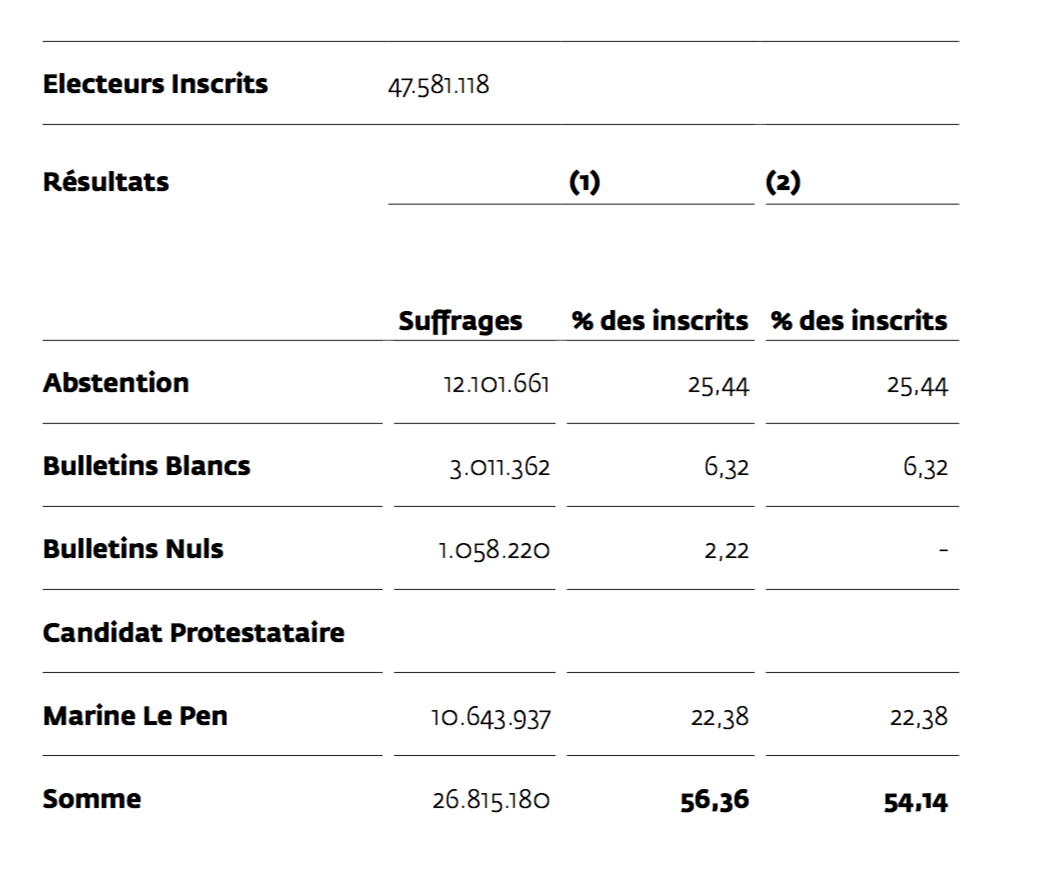Click the Bulletins Blancs row label
The height and width of the screenshot is (871, 1041).
click(146, 466)
